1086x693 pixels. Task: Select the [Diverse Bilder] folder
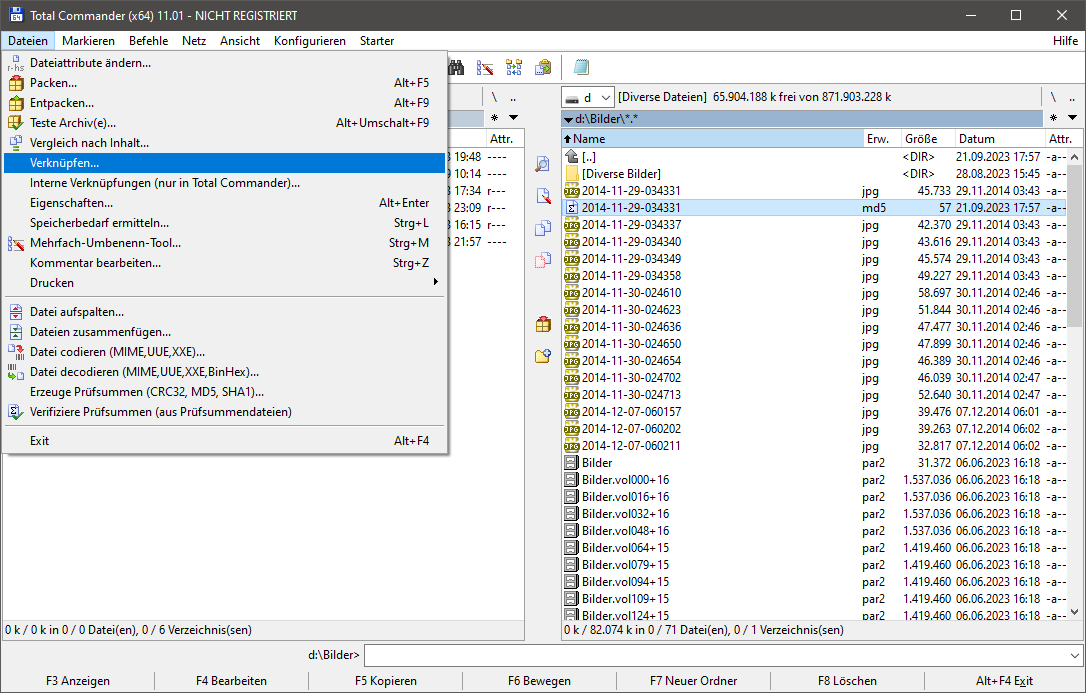click(x=815, y=174)
